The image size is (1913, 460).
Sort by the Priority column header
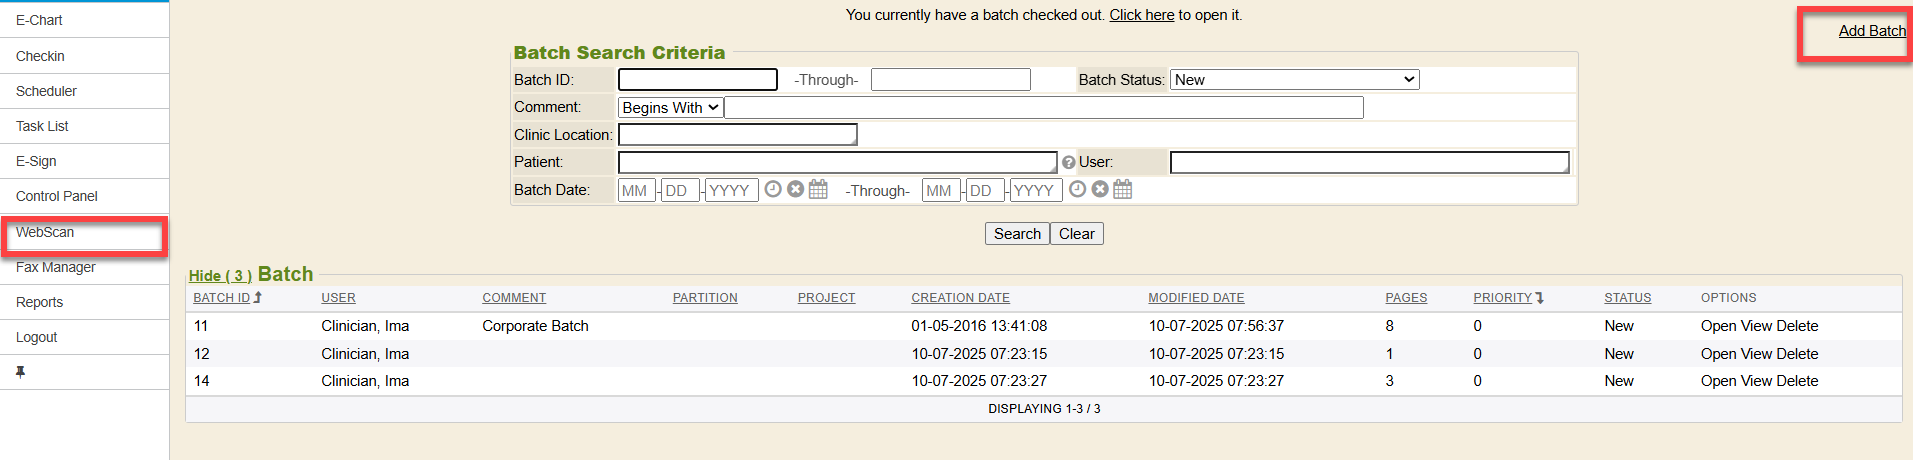point(1502,298)
